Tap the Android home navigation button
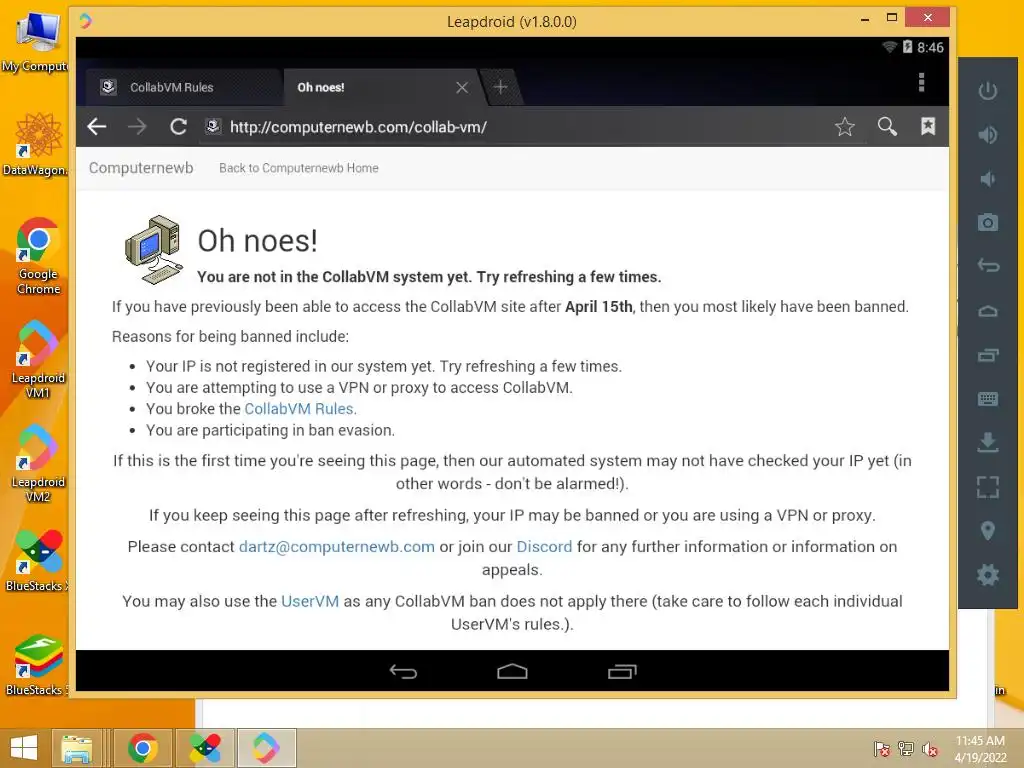Image resolution: width=1024 pixels, height=768 pixels. 512,671
